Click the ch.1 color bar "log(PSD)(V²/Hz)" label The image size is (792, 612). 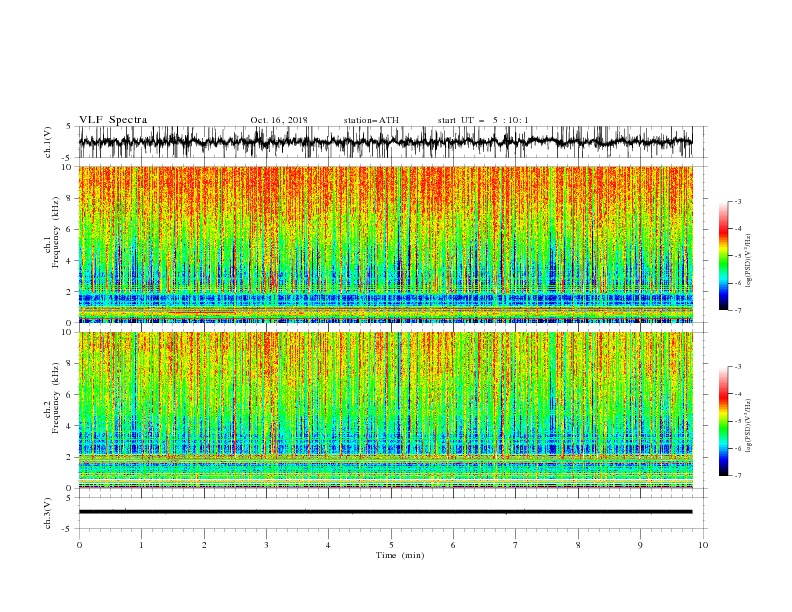coord(748,261)
